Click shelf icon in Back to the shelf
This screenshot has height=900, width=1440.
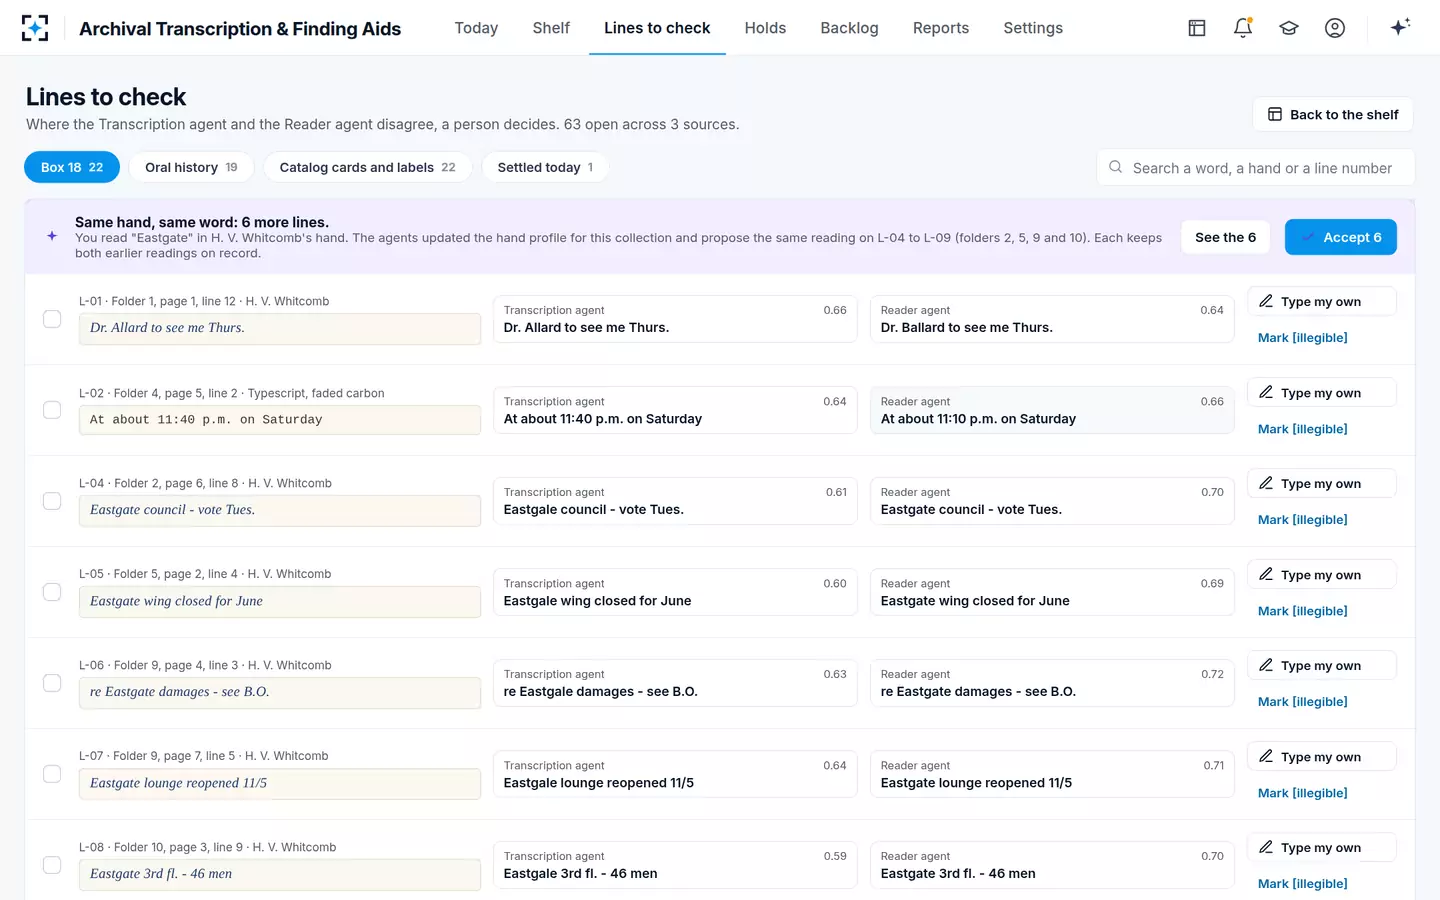click(x=1275, y=114)
